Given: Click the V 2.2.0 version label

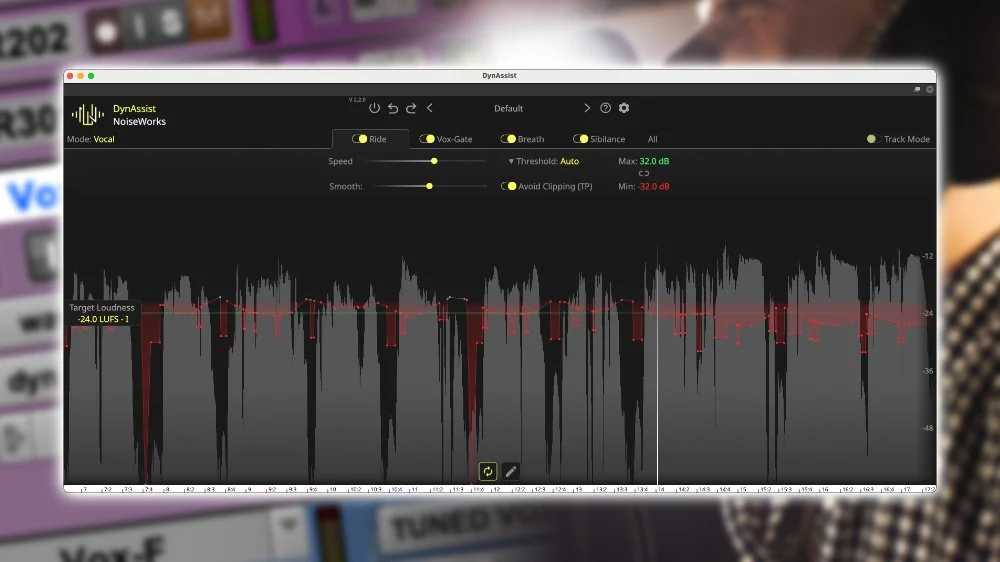Looking at the screenshot, I should pyautogui.click(x=357, y=100).
